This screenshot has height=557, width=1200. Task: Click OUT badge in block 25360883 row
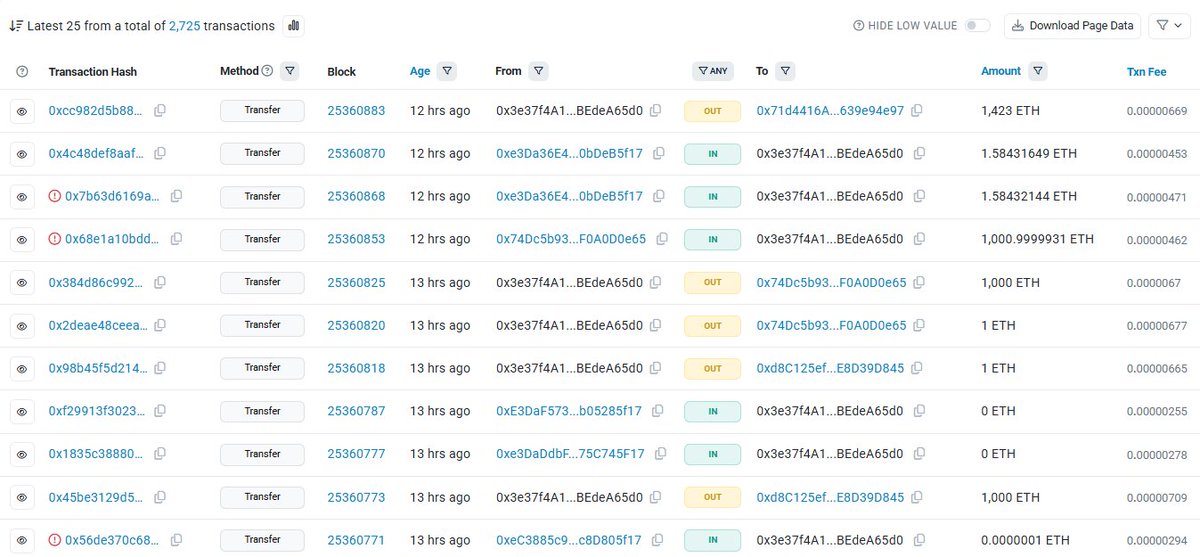point(712,110)
